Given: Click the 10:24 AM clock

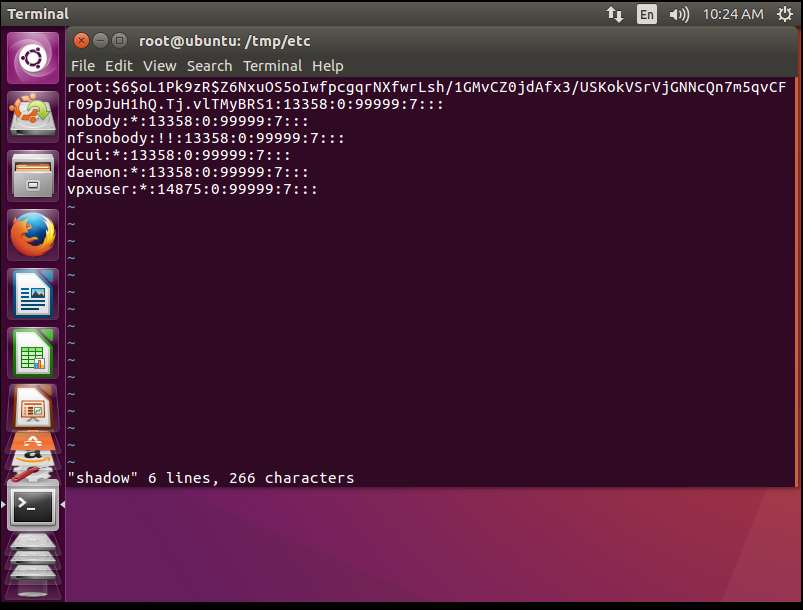Looking at the screenshot, I should coord(732,14).
